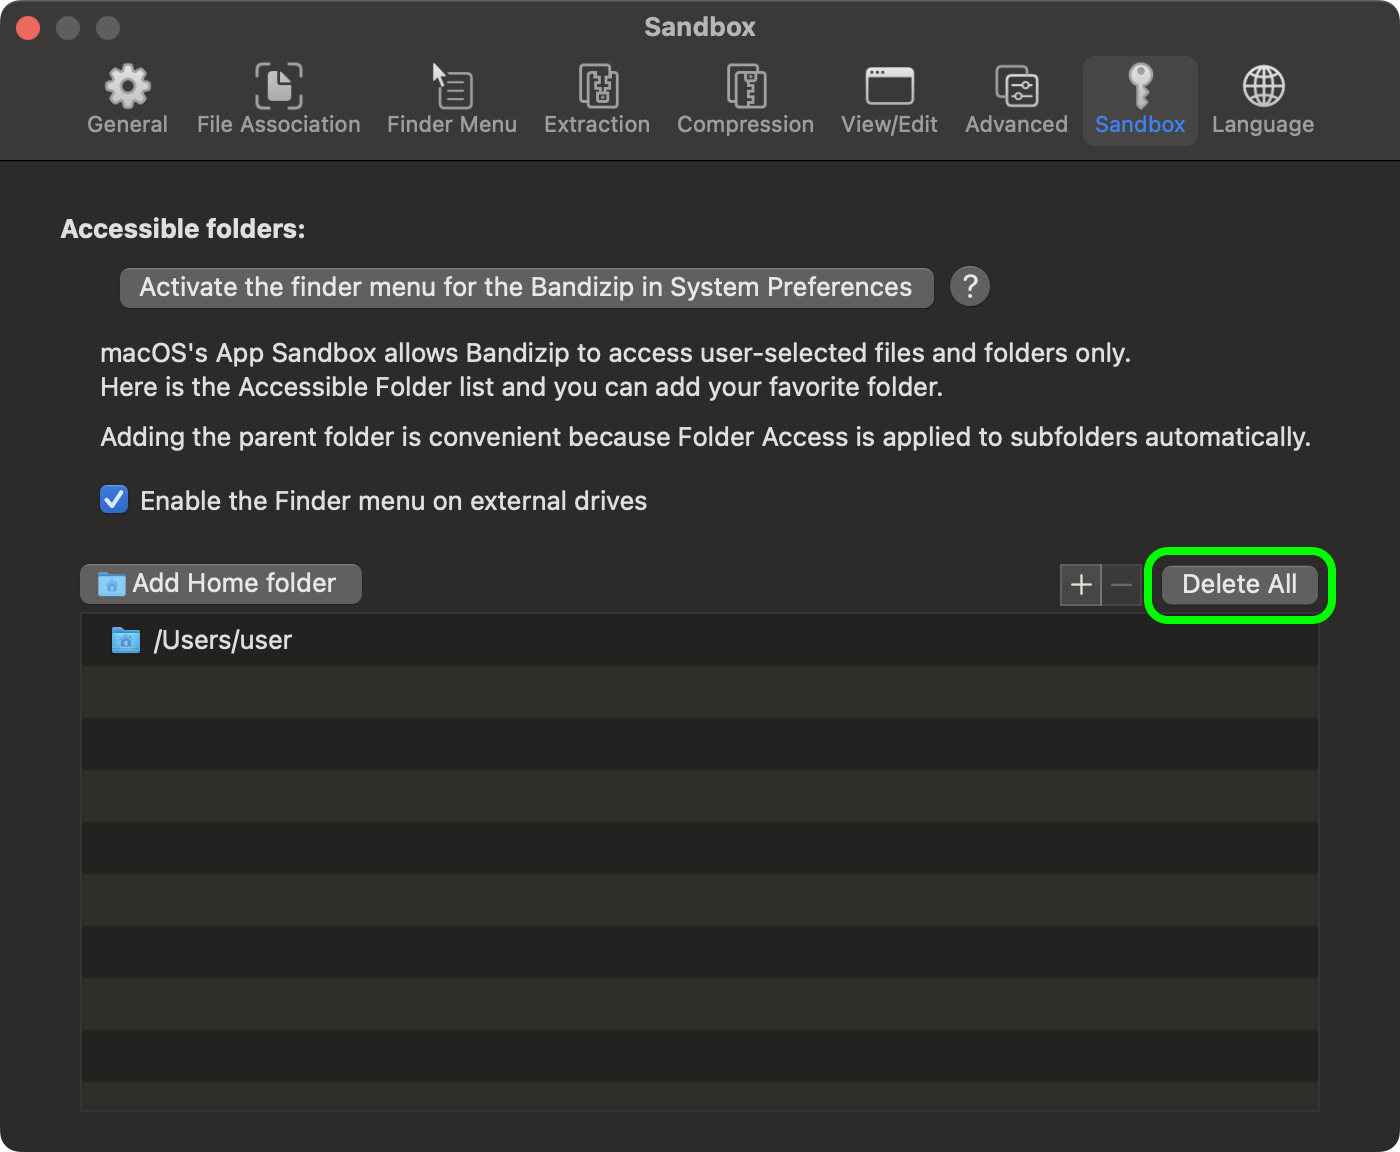Click the Advanced tab label
This screenshot has height=1152, width=1400.
[1016, 125]
